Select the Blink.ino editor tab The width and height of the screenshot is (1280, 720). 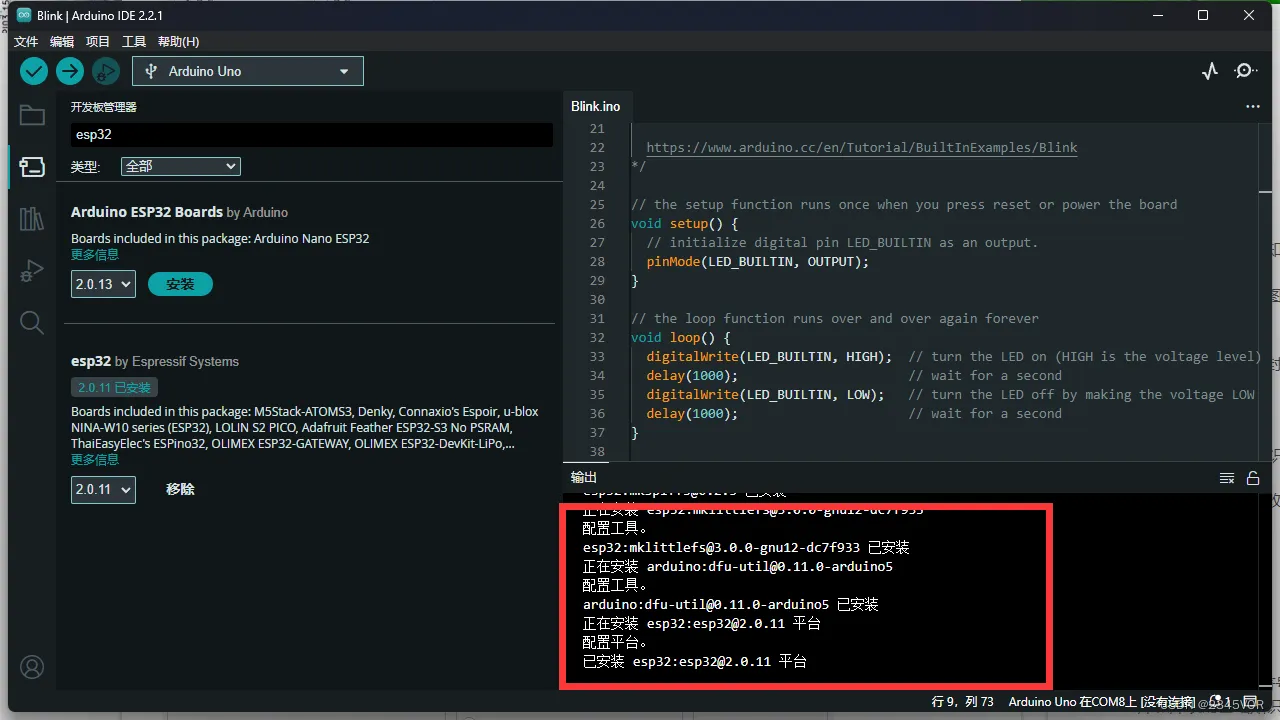pos(595,106)
